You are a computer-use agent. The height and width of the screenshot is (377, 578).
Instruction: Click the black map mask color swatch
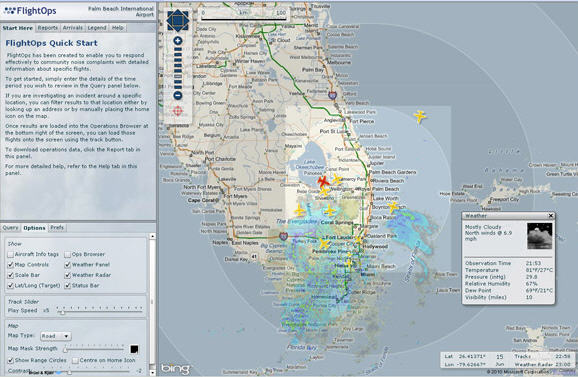tap(134, 349)
